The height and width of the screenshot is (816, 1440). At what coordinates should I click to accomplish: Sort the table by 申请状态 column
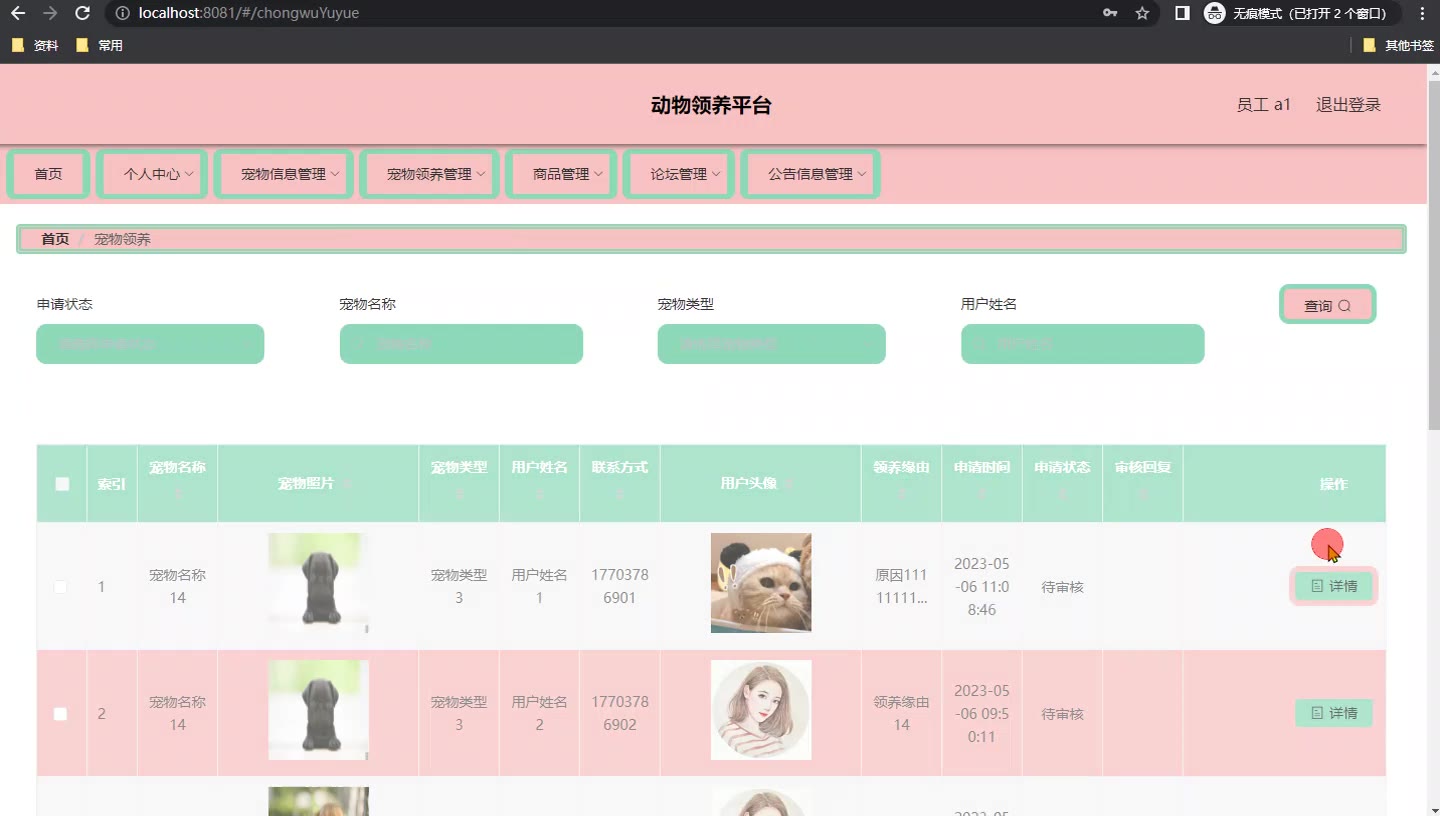point(1062,493)
